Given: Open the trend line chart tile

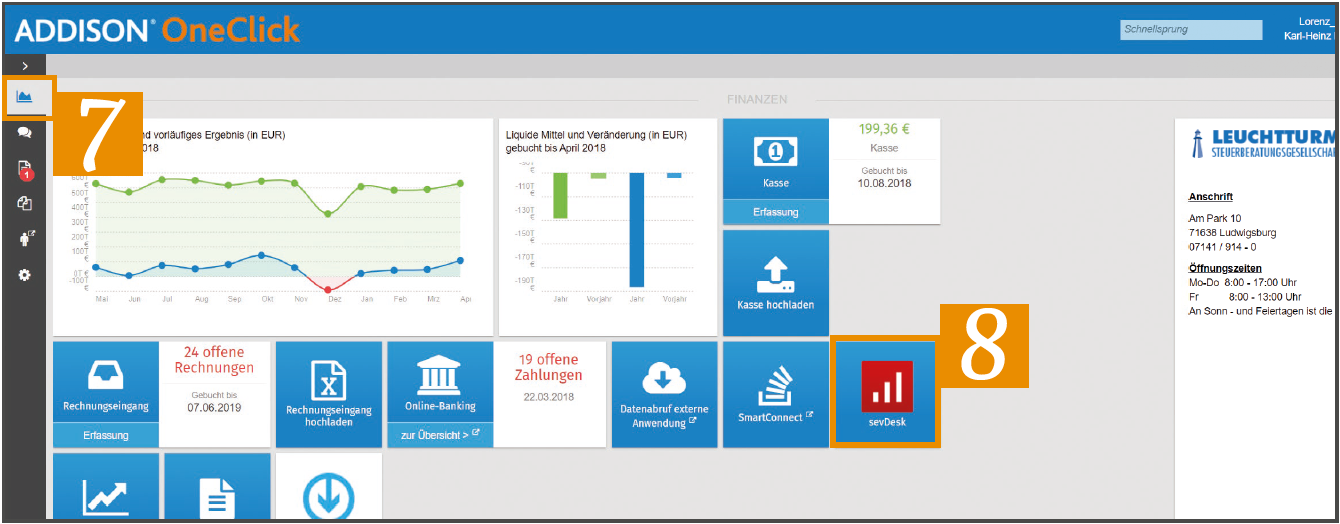Looking at the screenshot, I should coord(105,486).
